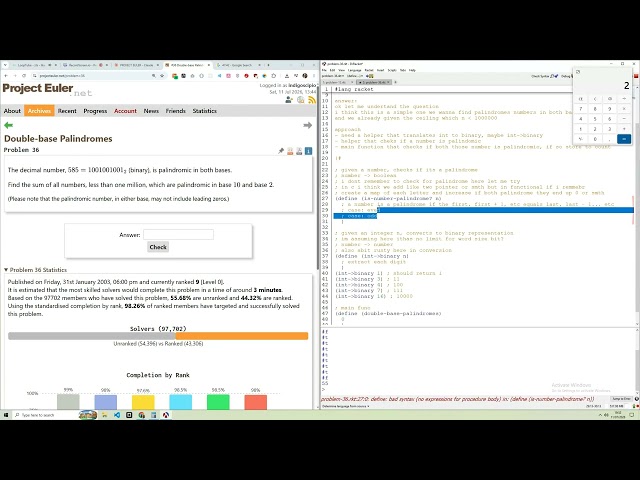The image size is (640, 480).
Task: Open the 'Determine language from source' dropdown
Action: click(x=346, y=406)
